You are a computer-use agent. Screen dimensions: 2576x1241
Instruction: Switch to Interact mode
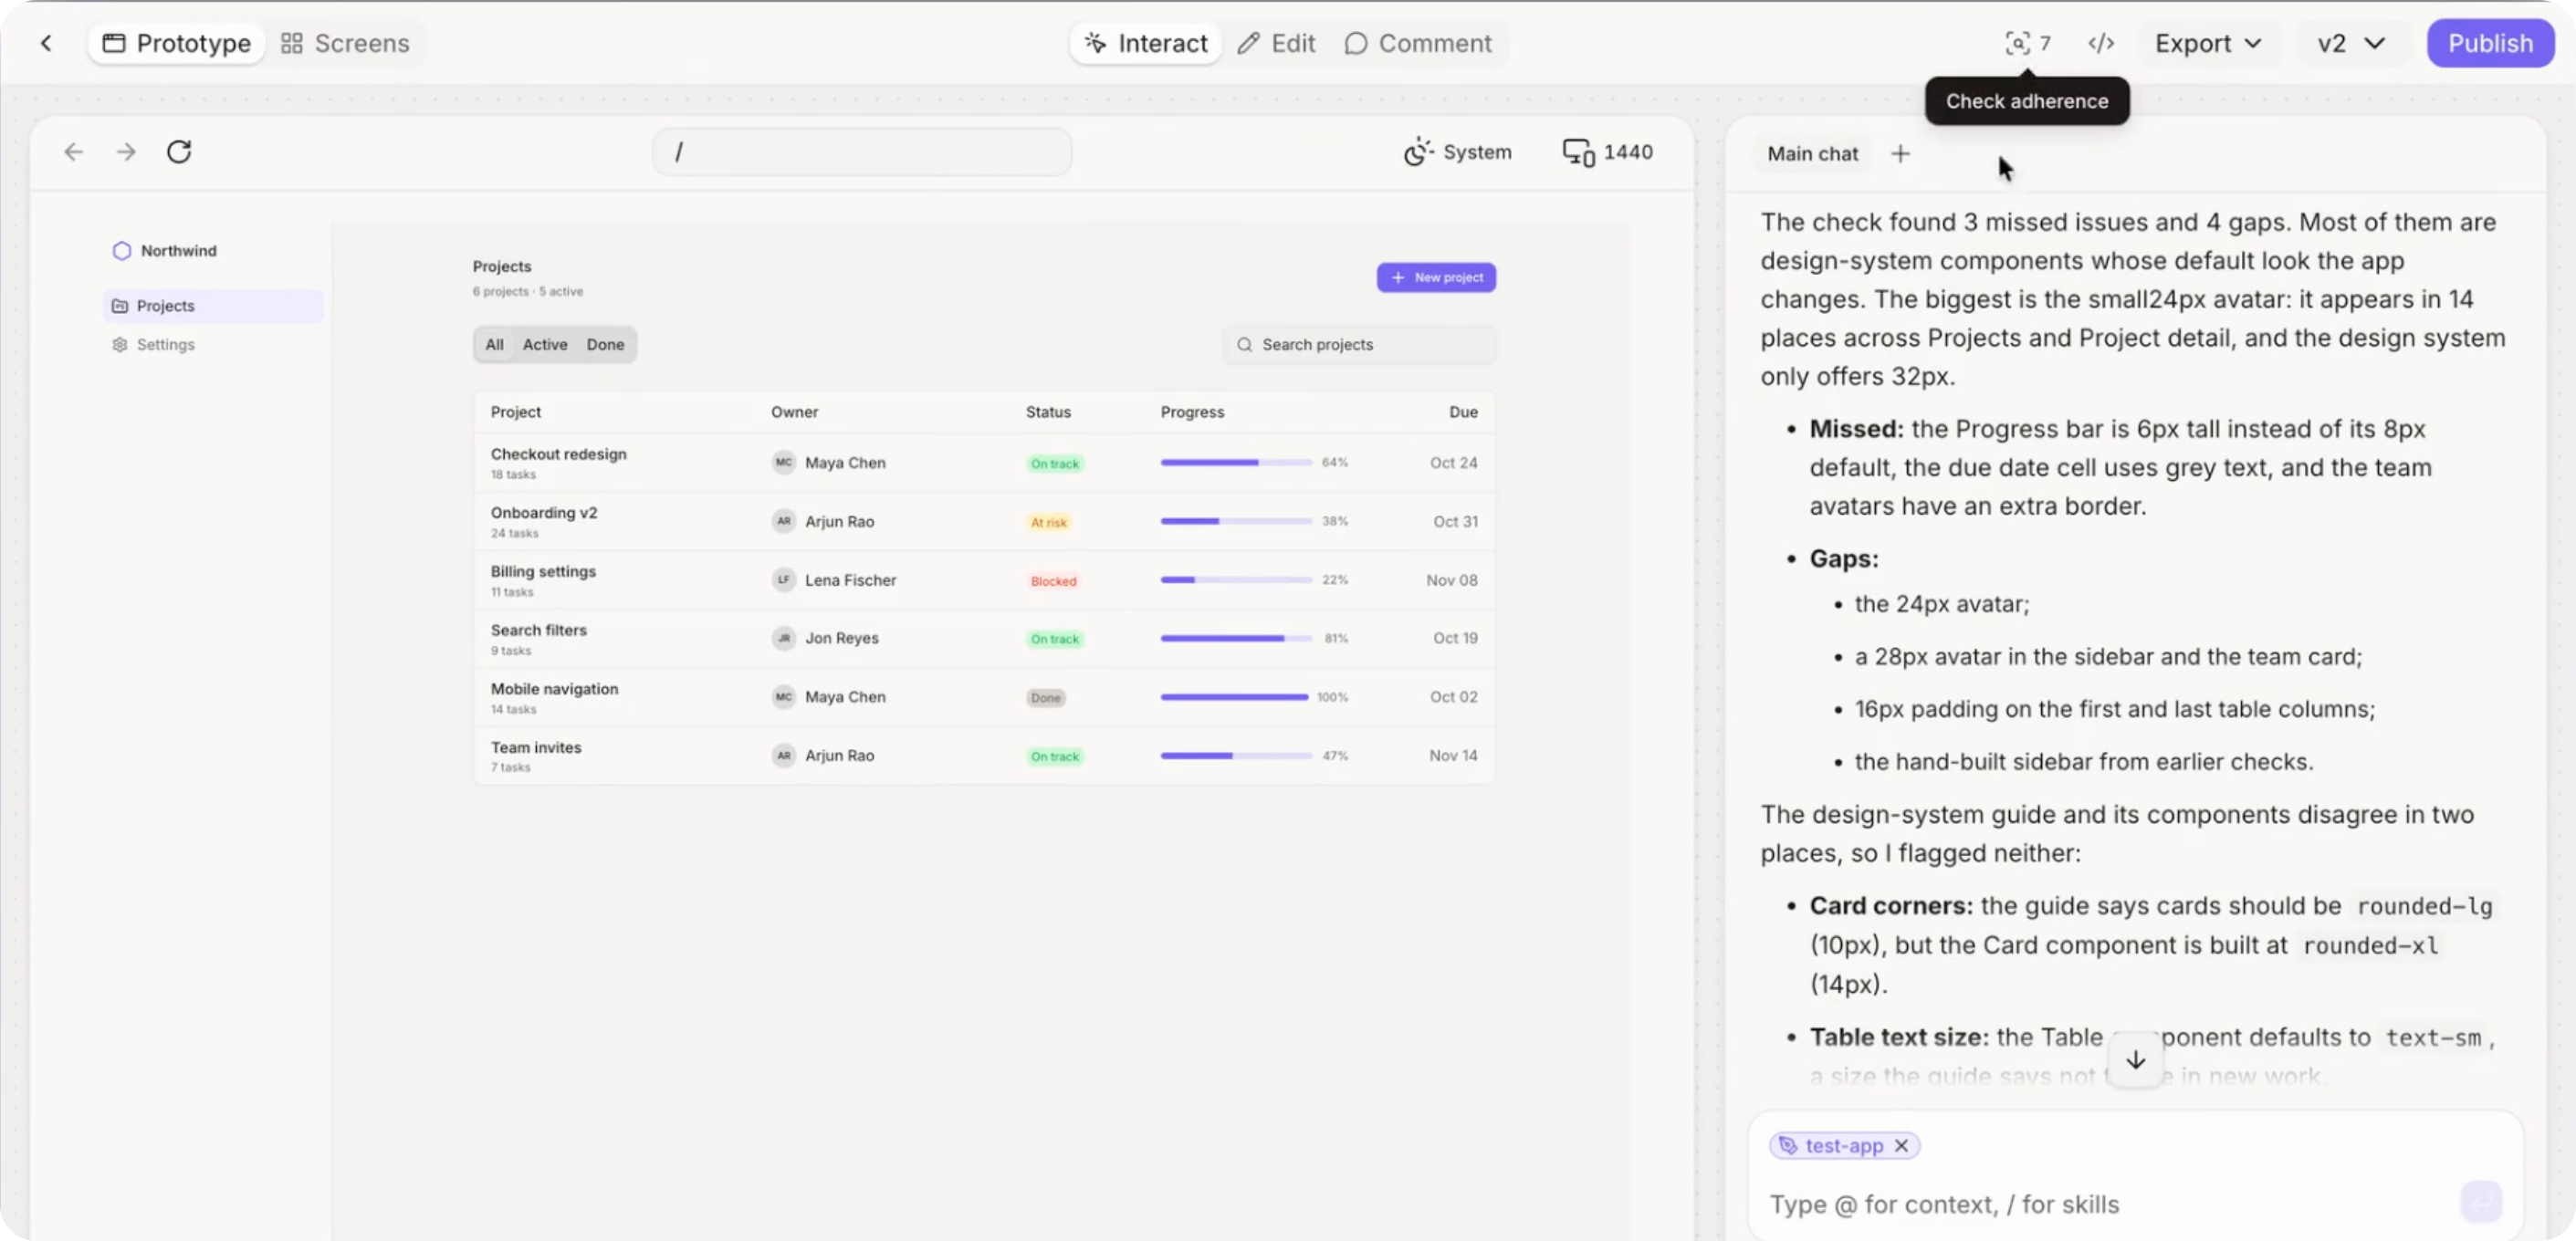[1146, 43]
